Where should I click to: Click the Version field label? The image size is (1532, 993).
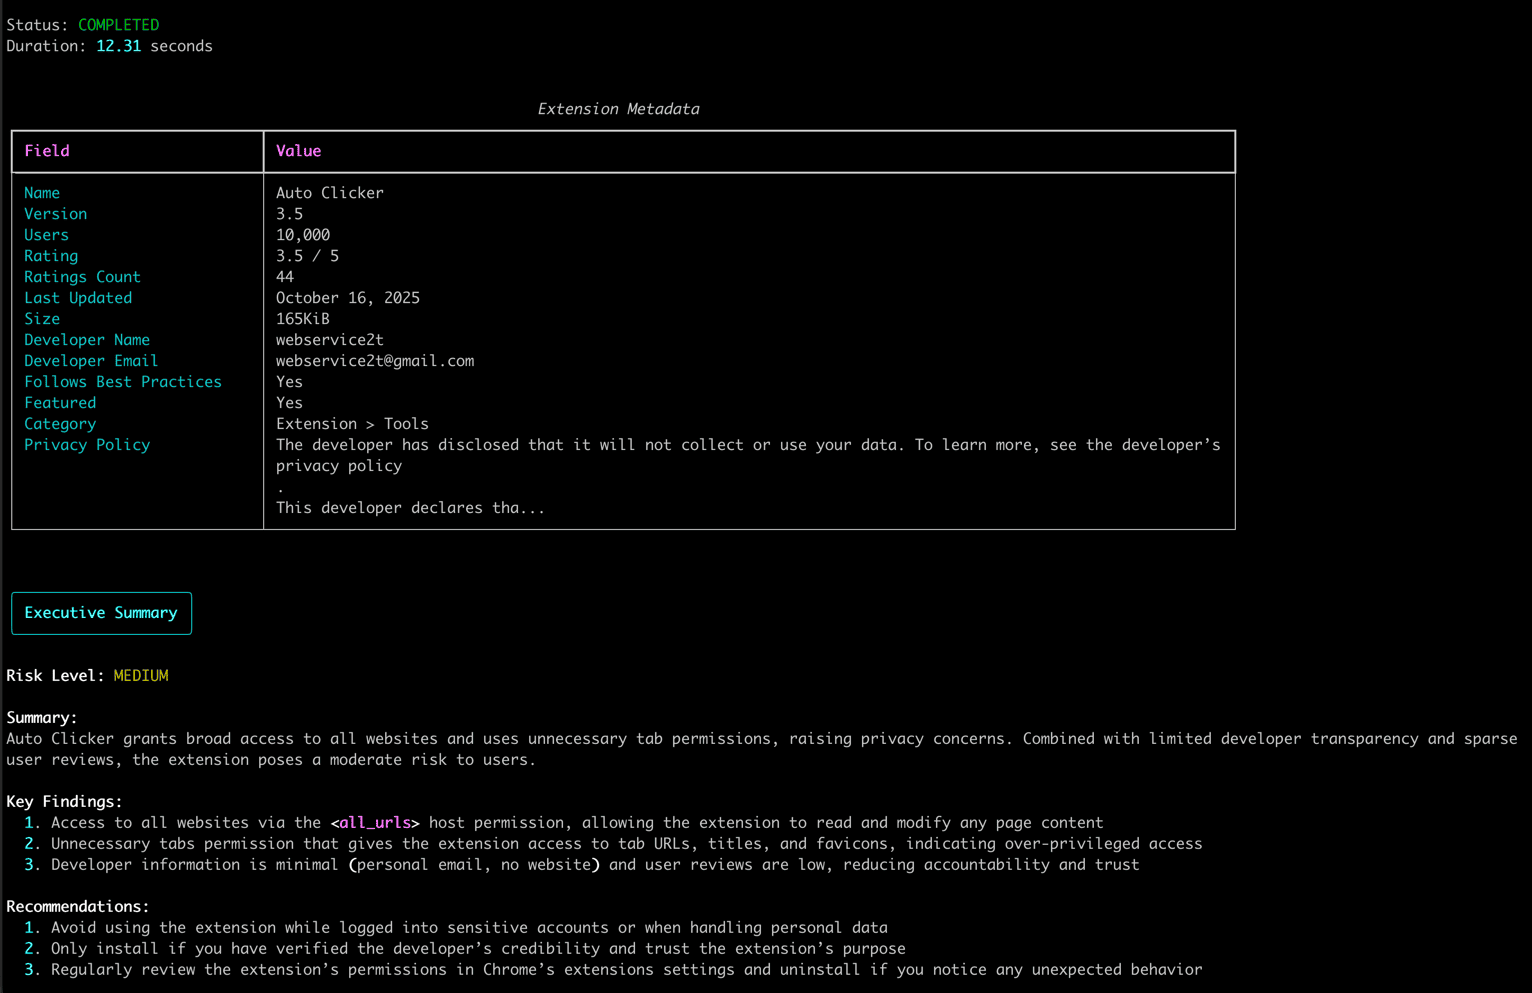[55, 214]
